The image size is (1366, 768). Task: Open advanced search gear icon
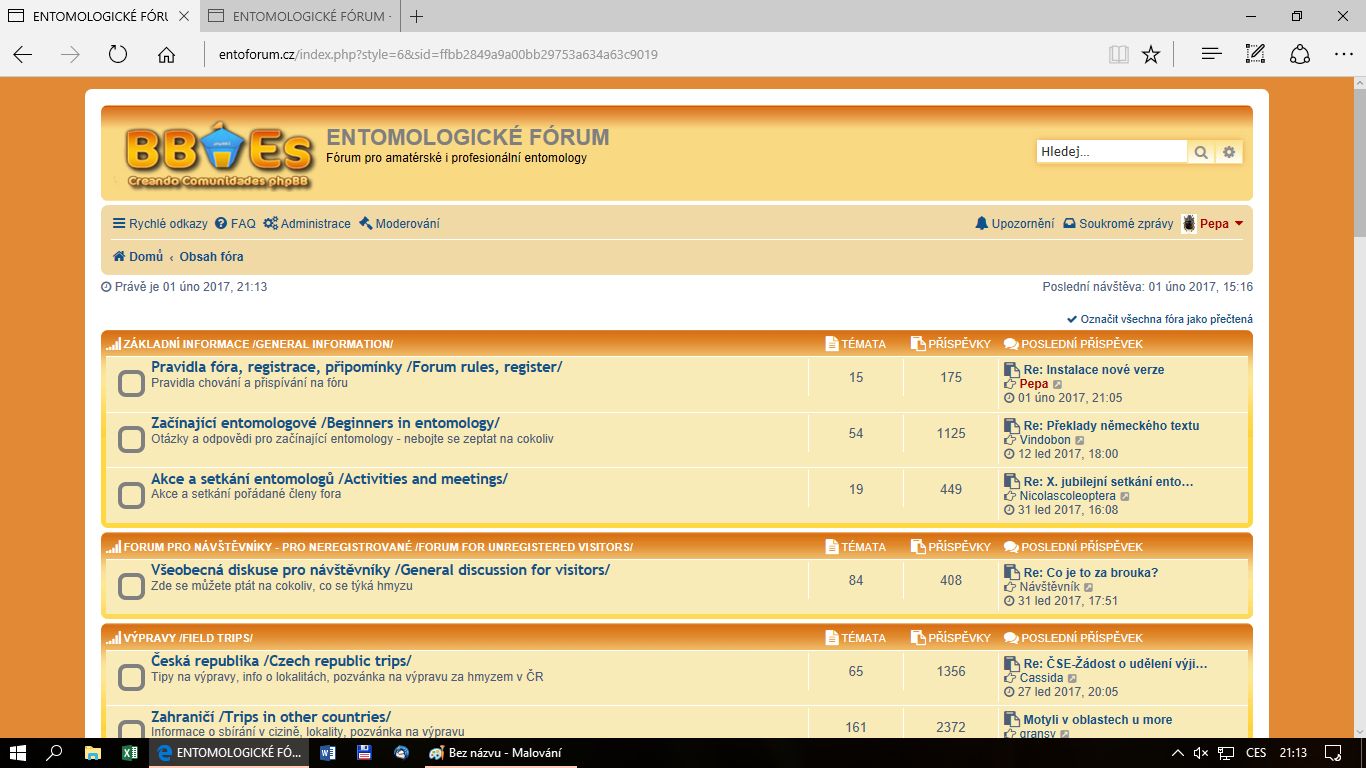coord(1229,152)
